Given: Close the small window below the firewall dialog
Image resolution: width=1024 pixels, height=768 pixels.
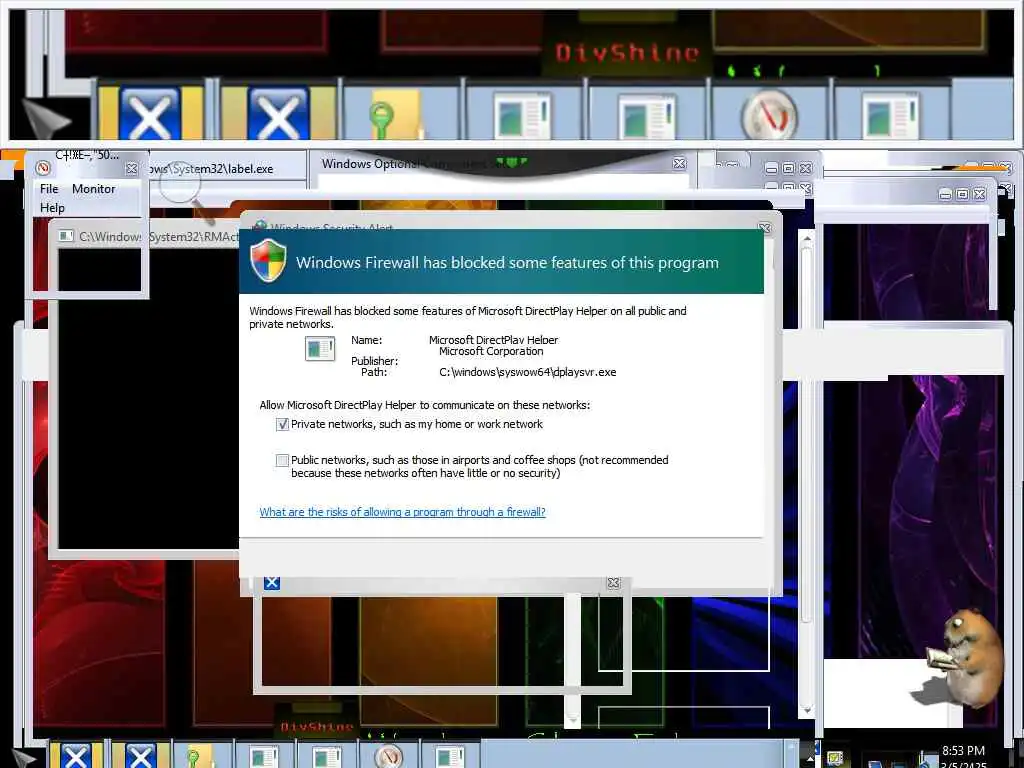Looking at the screenshot, I should coord(613,583).
